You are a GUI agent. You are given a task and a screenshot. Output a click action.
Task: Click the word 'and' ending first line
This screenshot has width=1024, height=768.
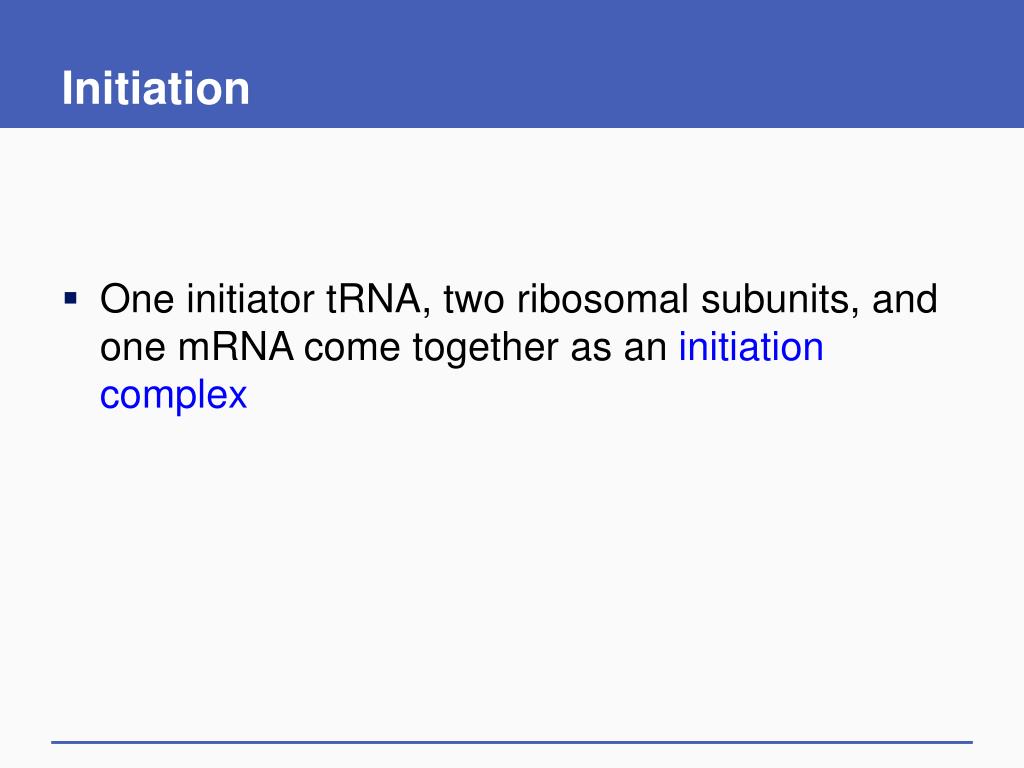point(905,299)
